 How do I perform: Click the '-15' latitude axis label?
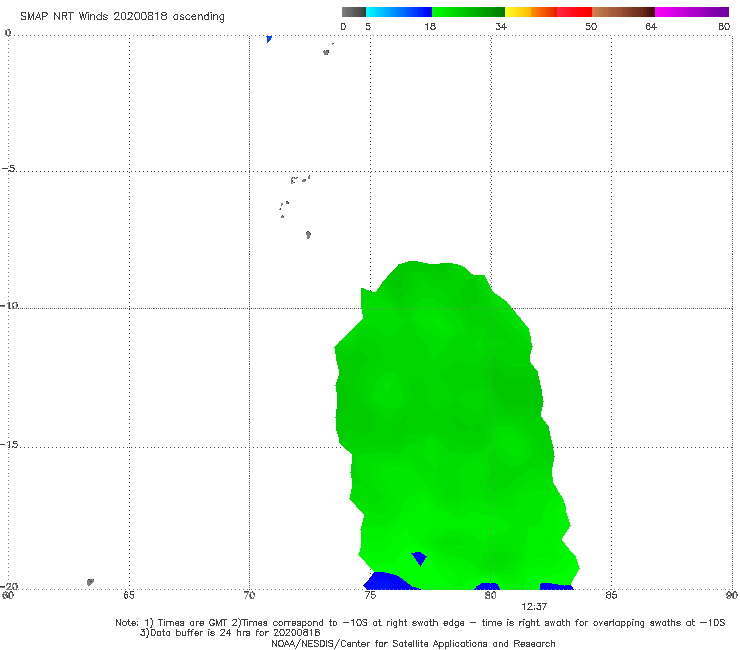point(9,444)
